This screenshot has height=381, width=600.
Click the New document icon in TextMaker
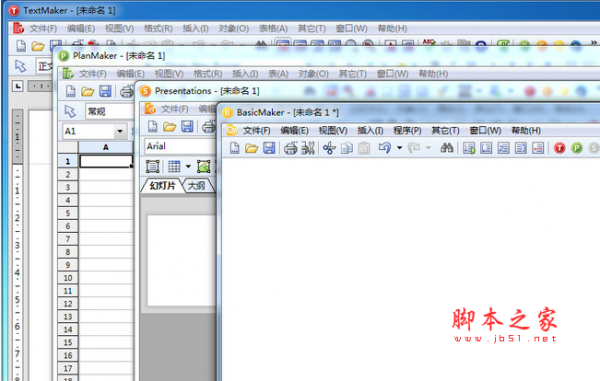coord(21,46)
